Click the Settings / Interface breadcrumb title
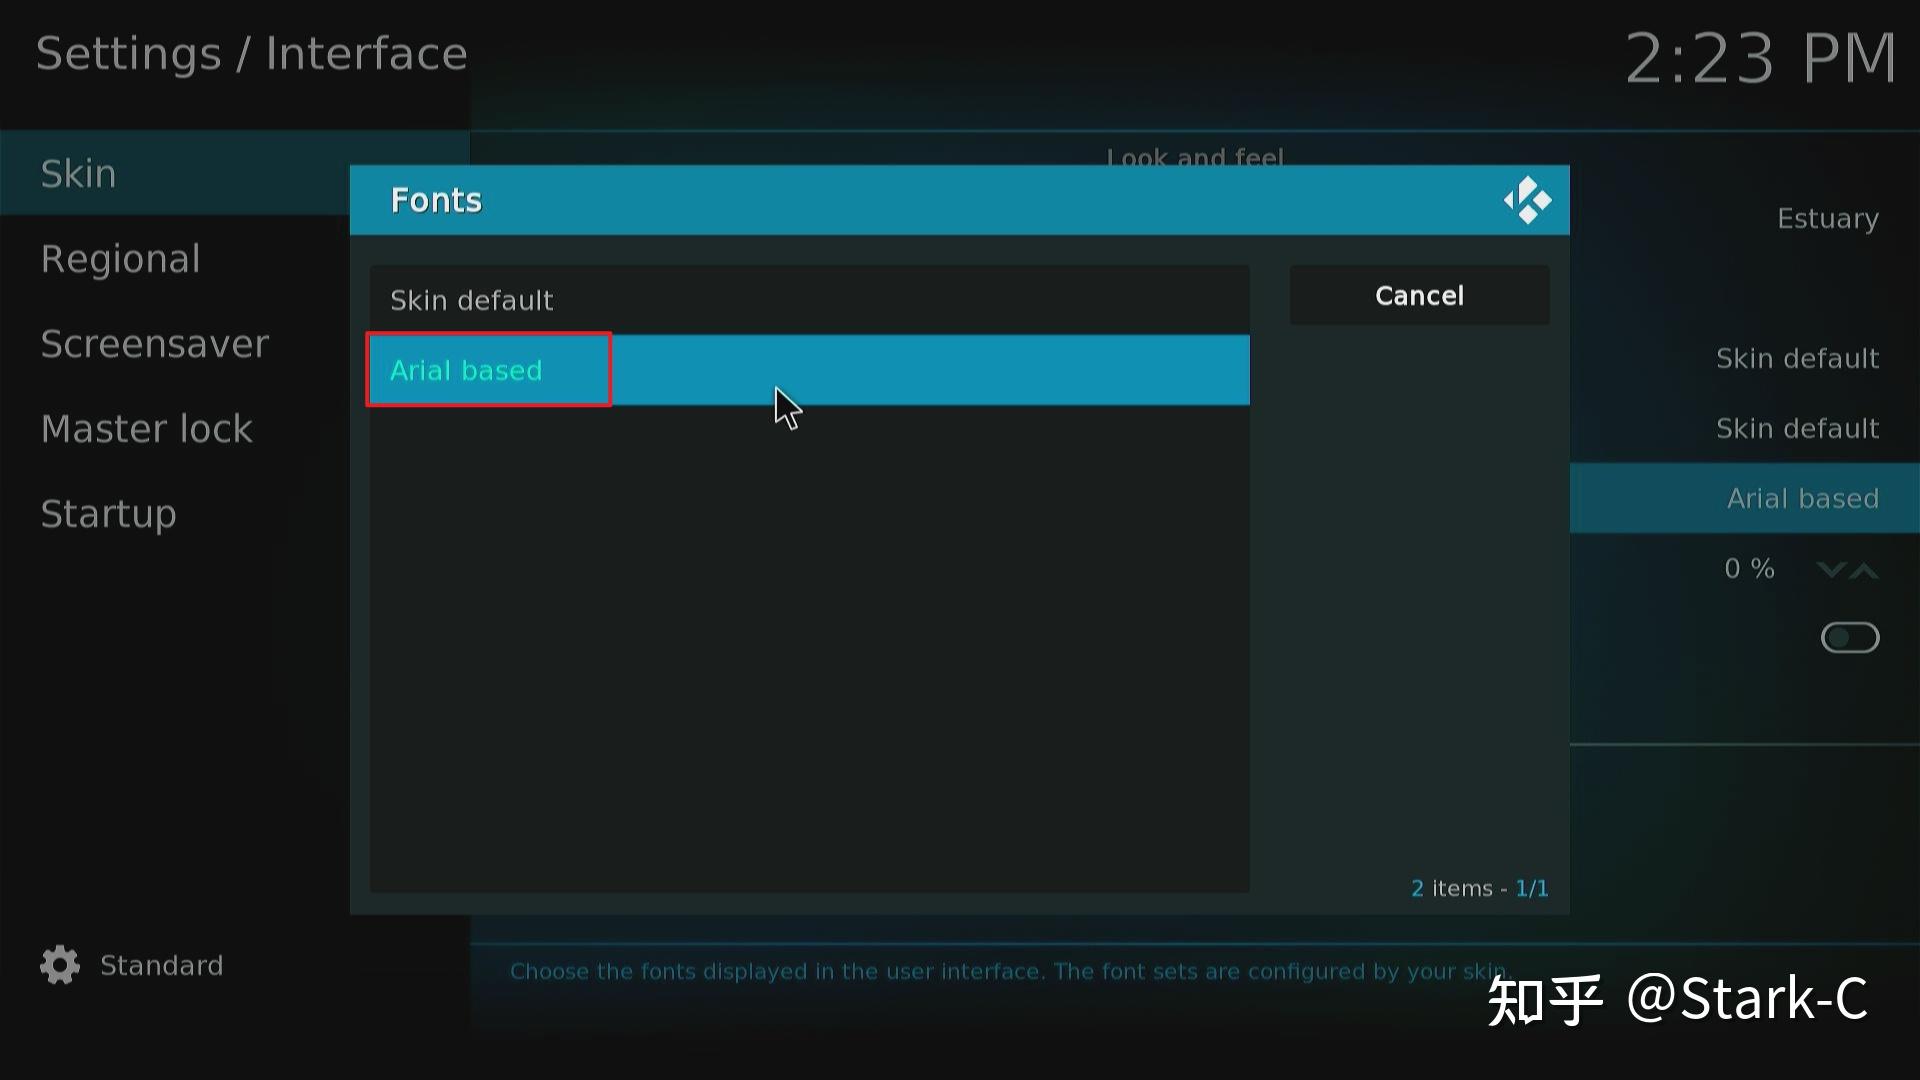 251,54
